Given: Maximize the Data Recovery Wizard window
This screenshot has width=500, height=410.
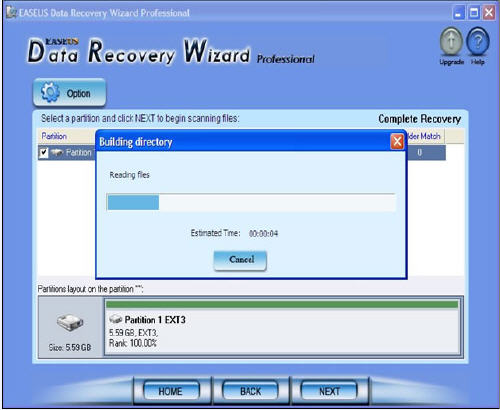Looking at the screenshot, I should pos(474,13).
